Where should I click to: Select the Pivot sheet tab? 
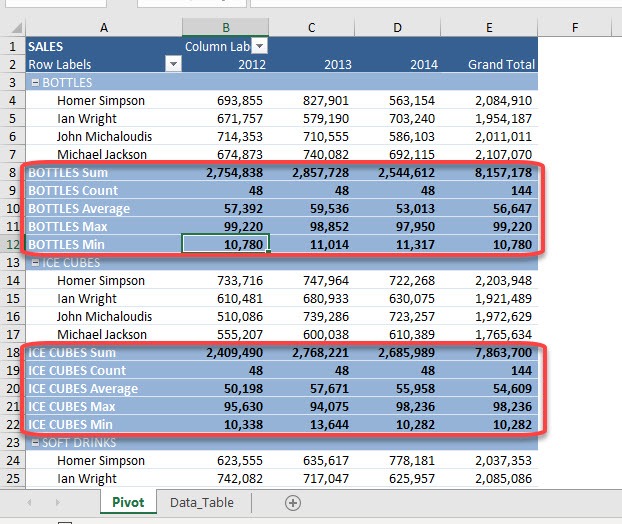coord(128,503)
